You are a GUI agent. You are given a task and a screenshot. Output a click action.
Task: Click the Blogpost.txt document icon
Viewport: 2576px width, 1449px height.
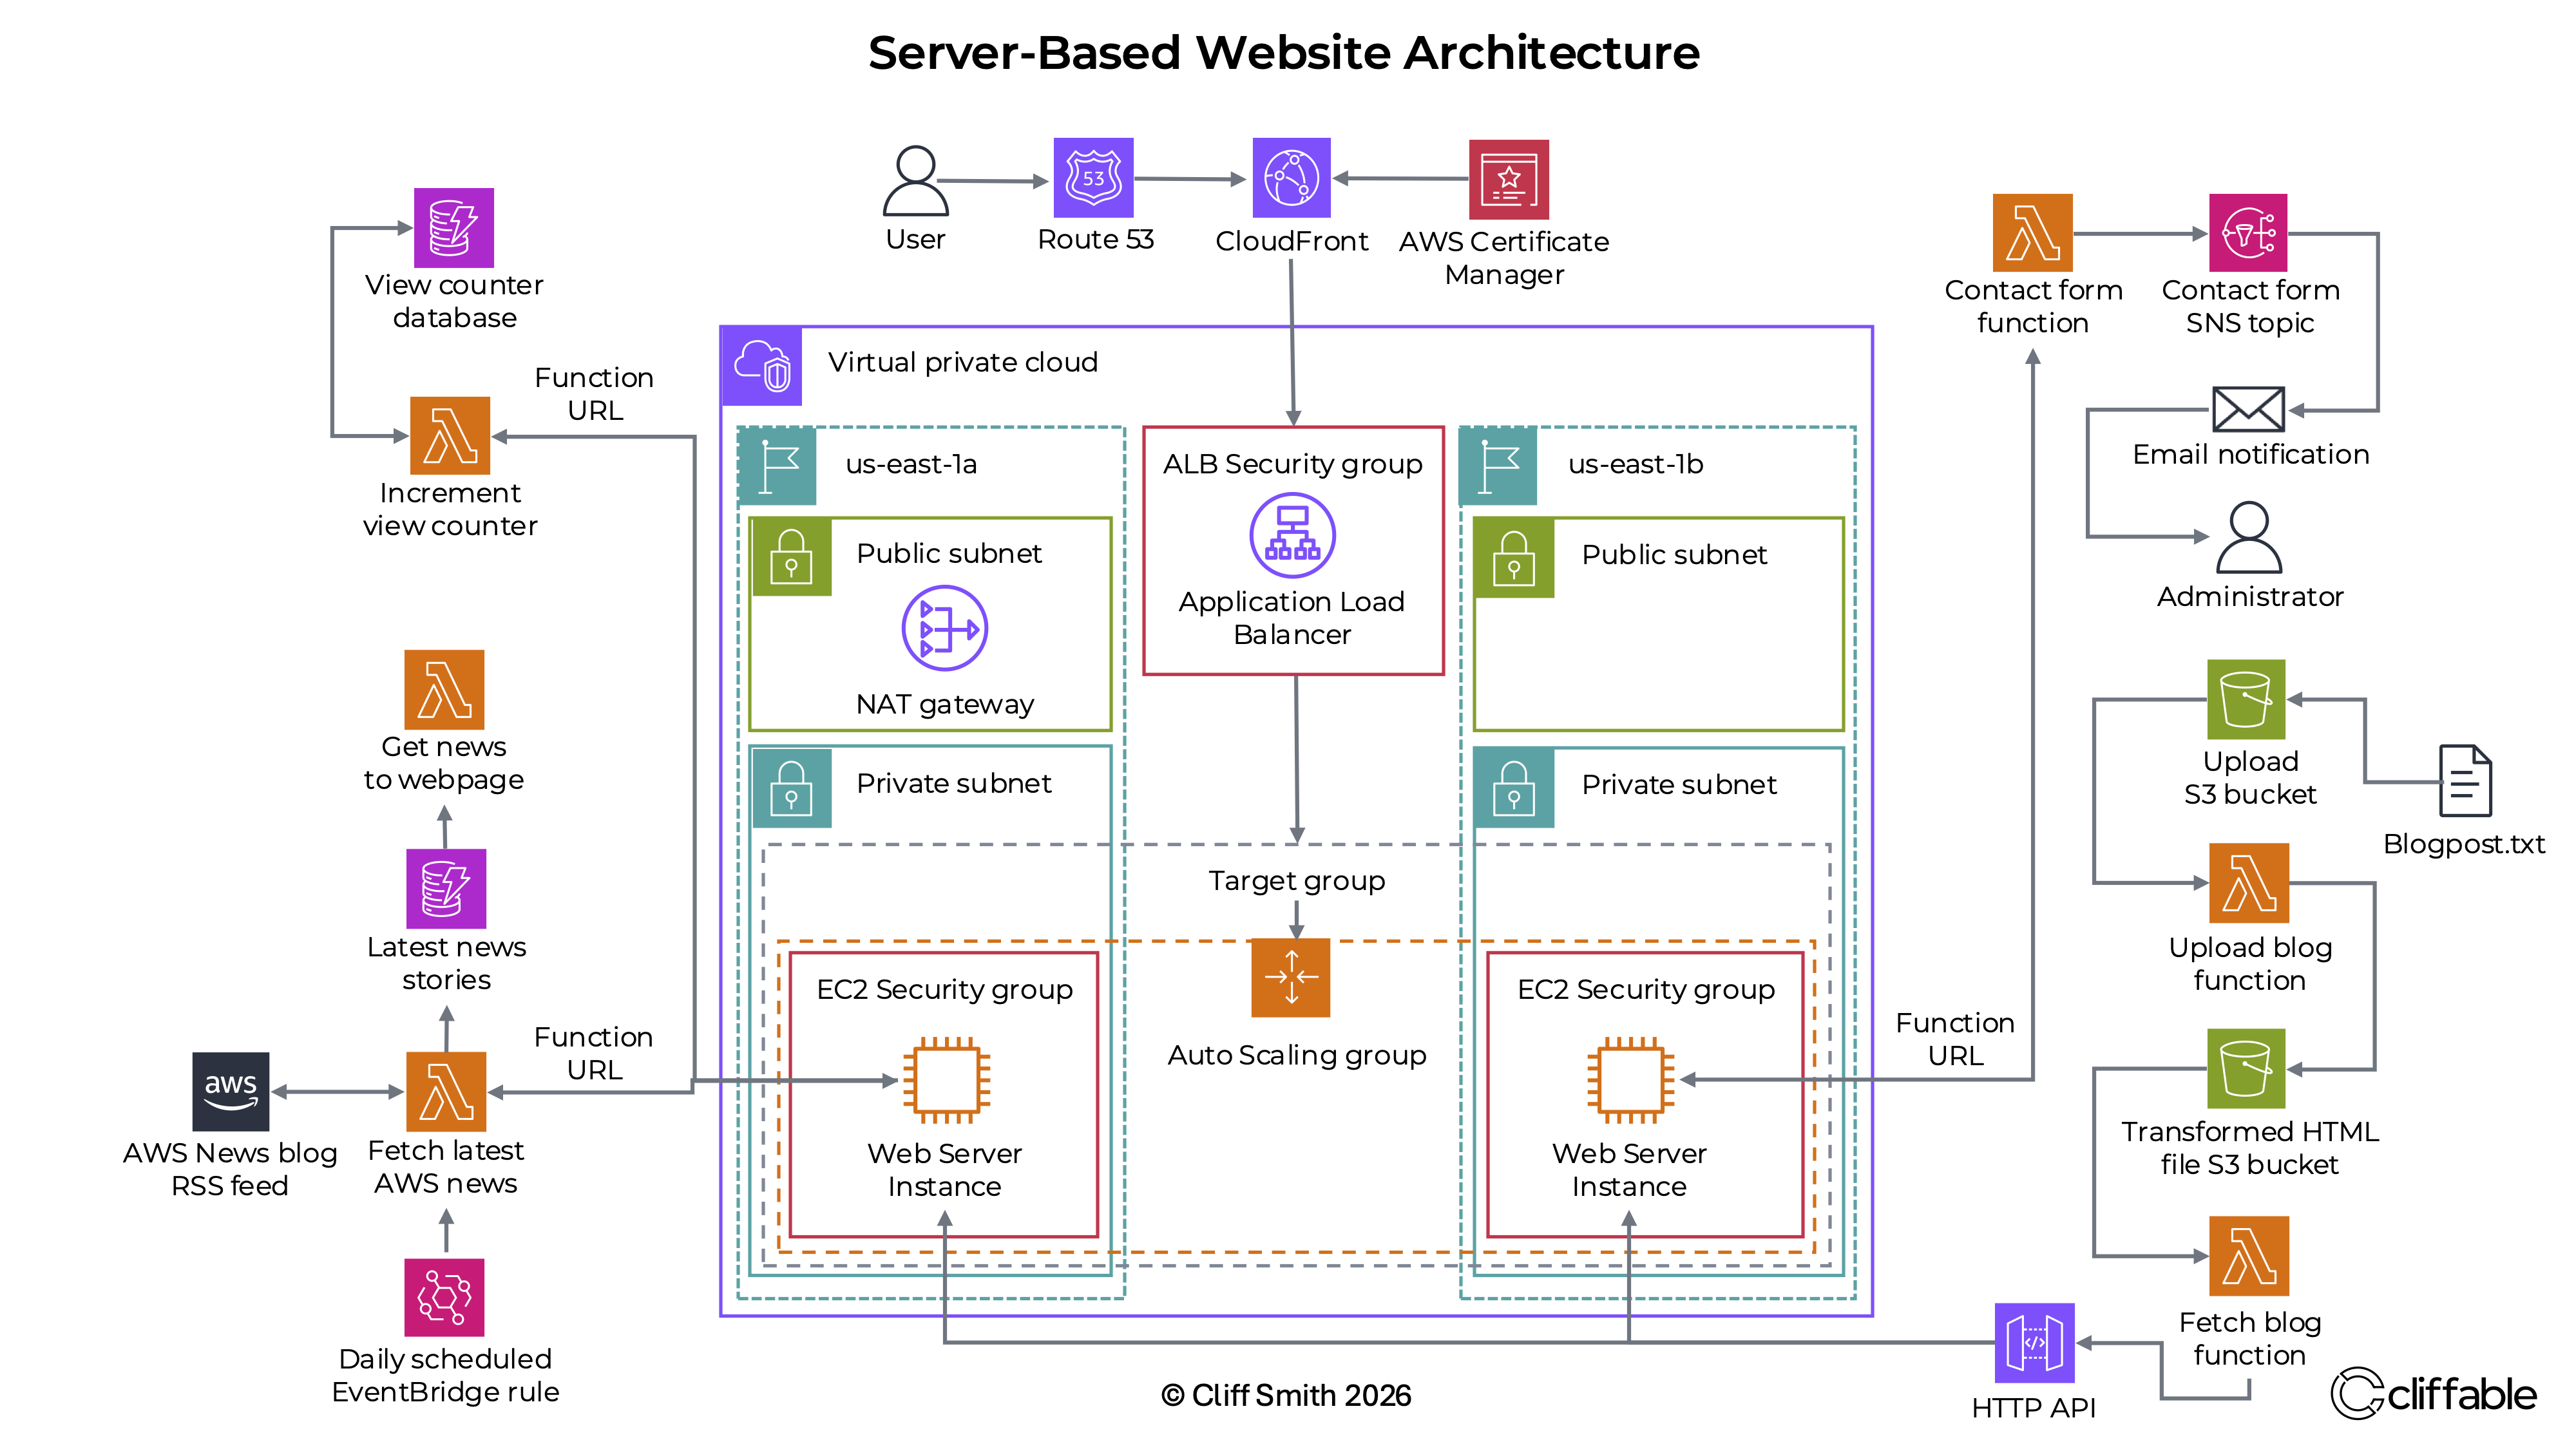click(x=2465, y=781)
